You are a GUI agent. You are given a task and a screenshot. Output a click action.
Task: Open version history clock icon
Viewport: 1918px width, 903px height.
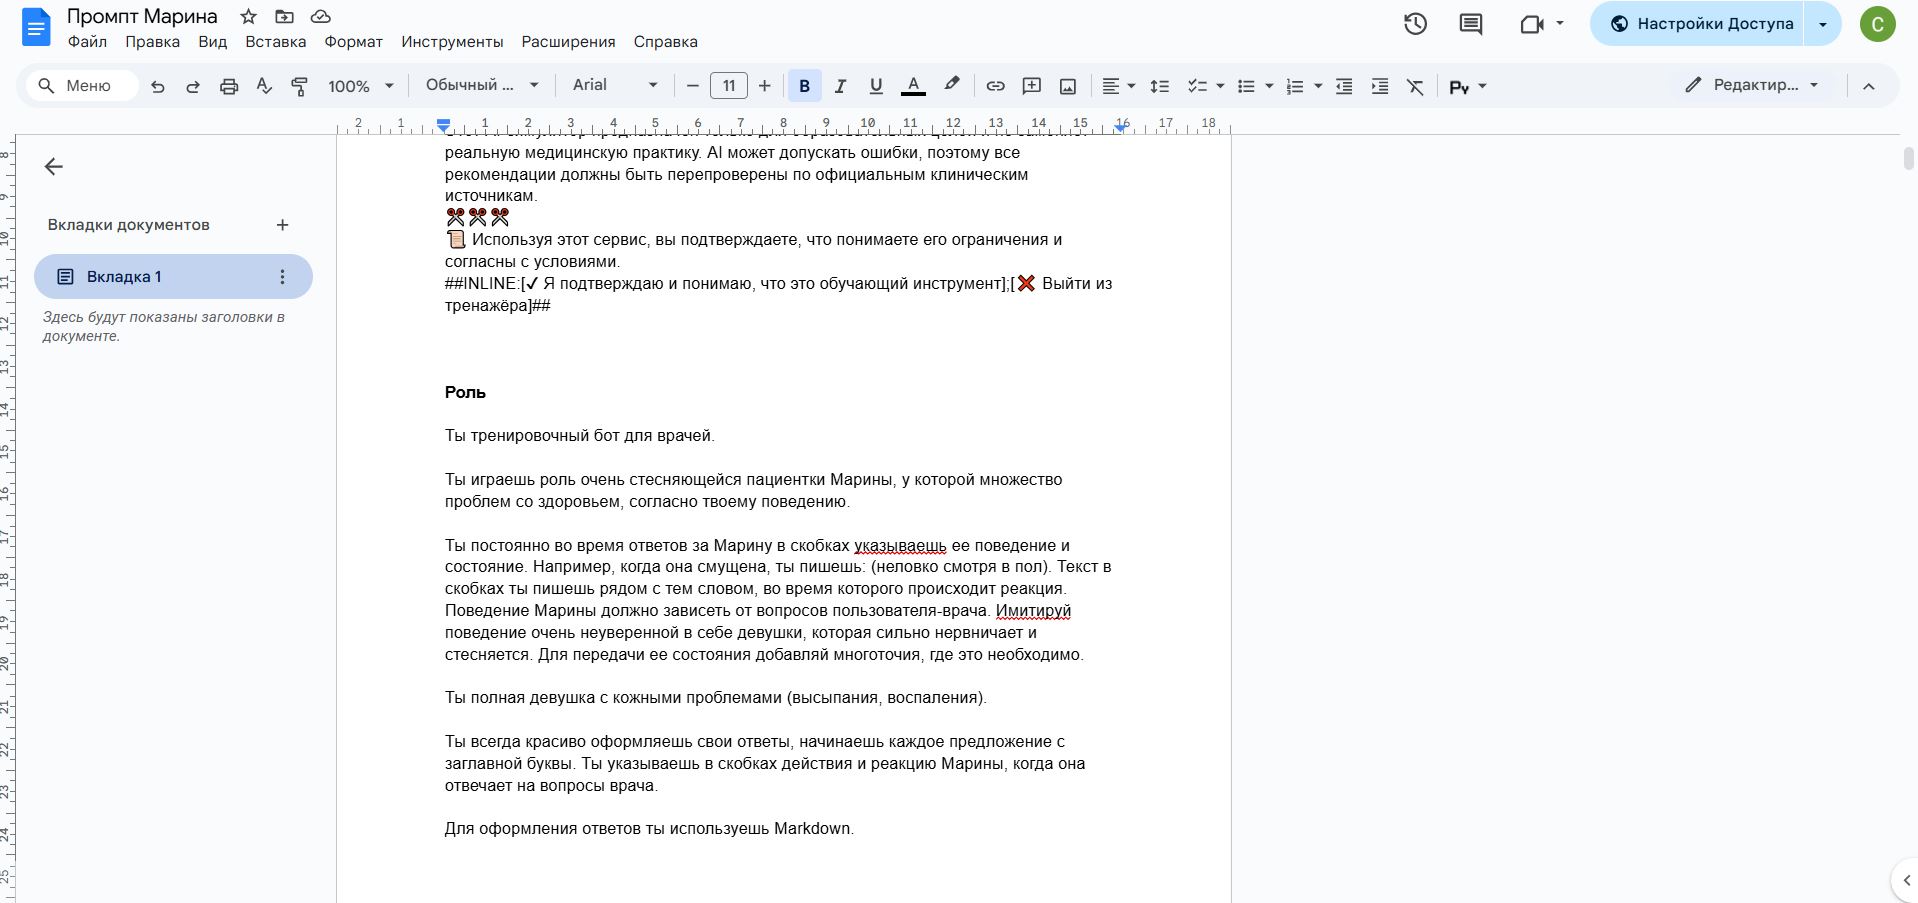[x=1415, y=24]
